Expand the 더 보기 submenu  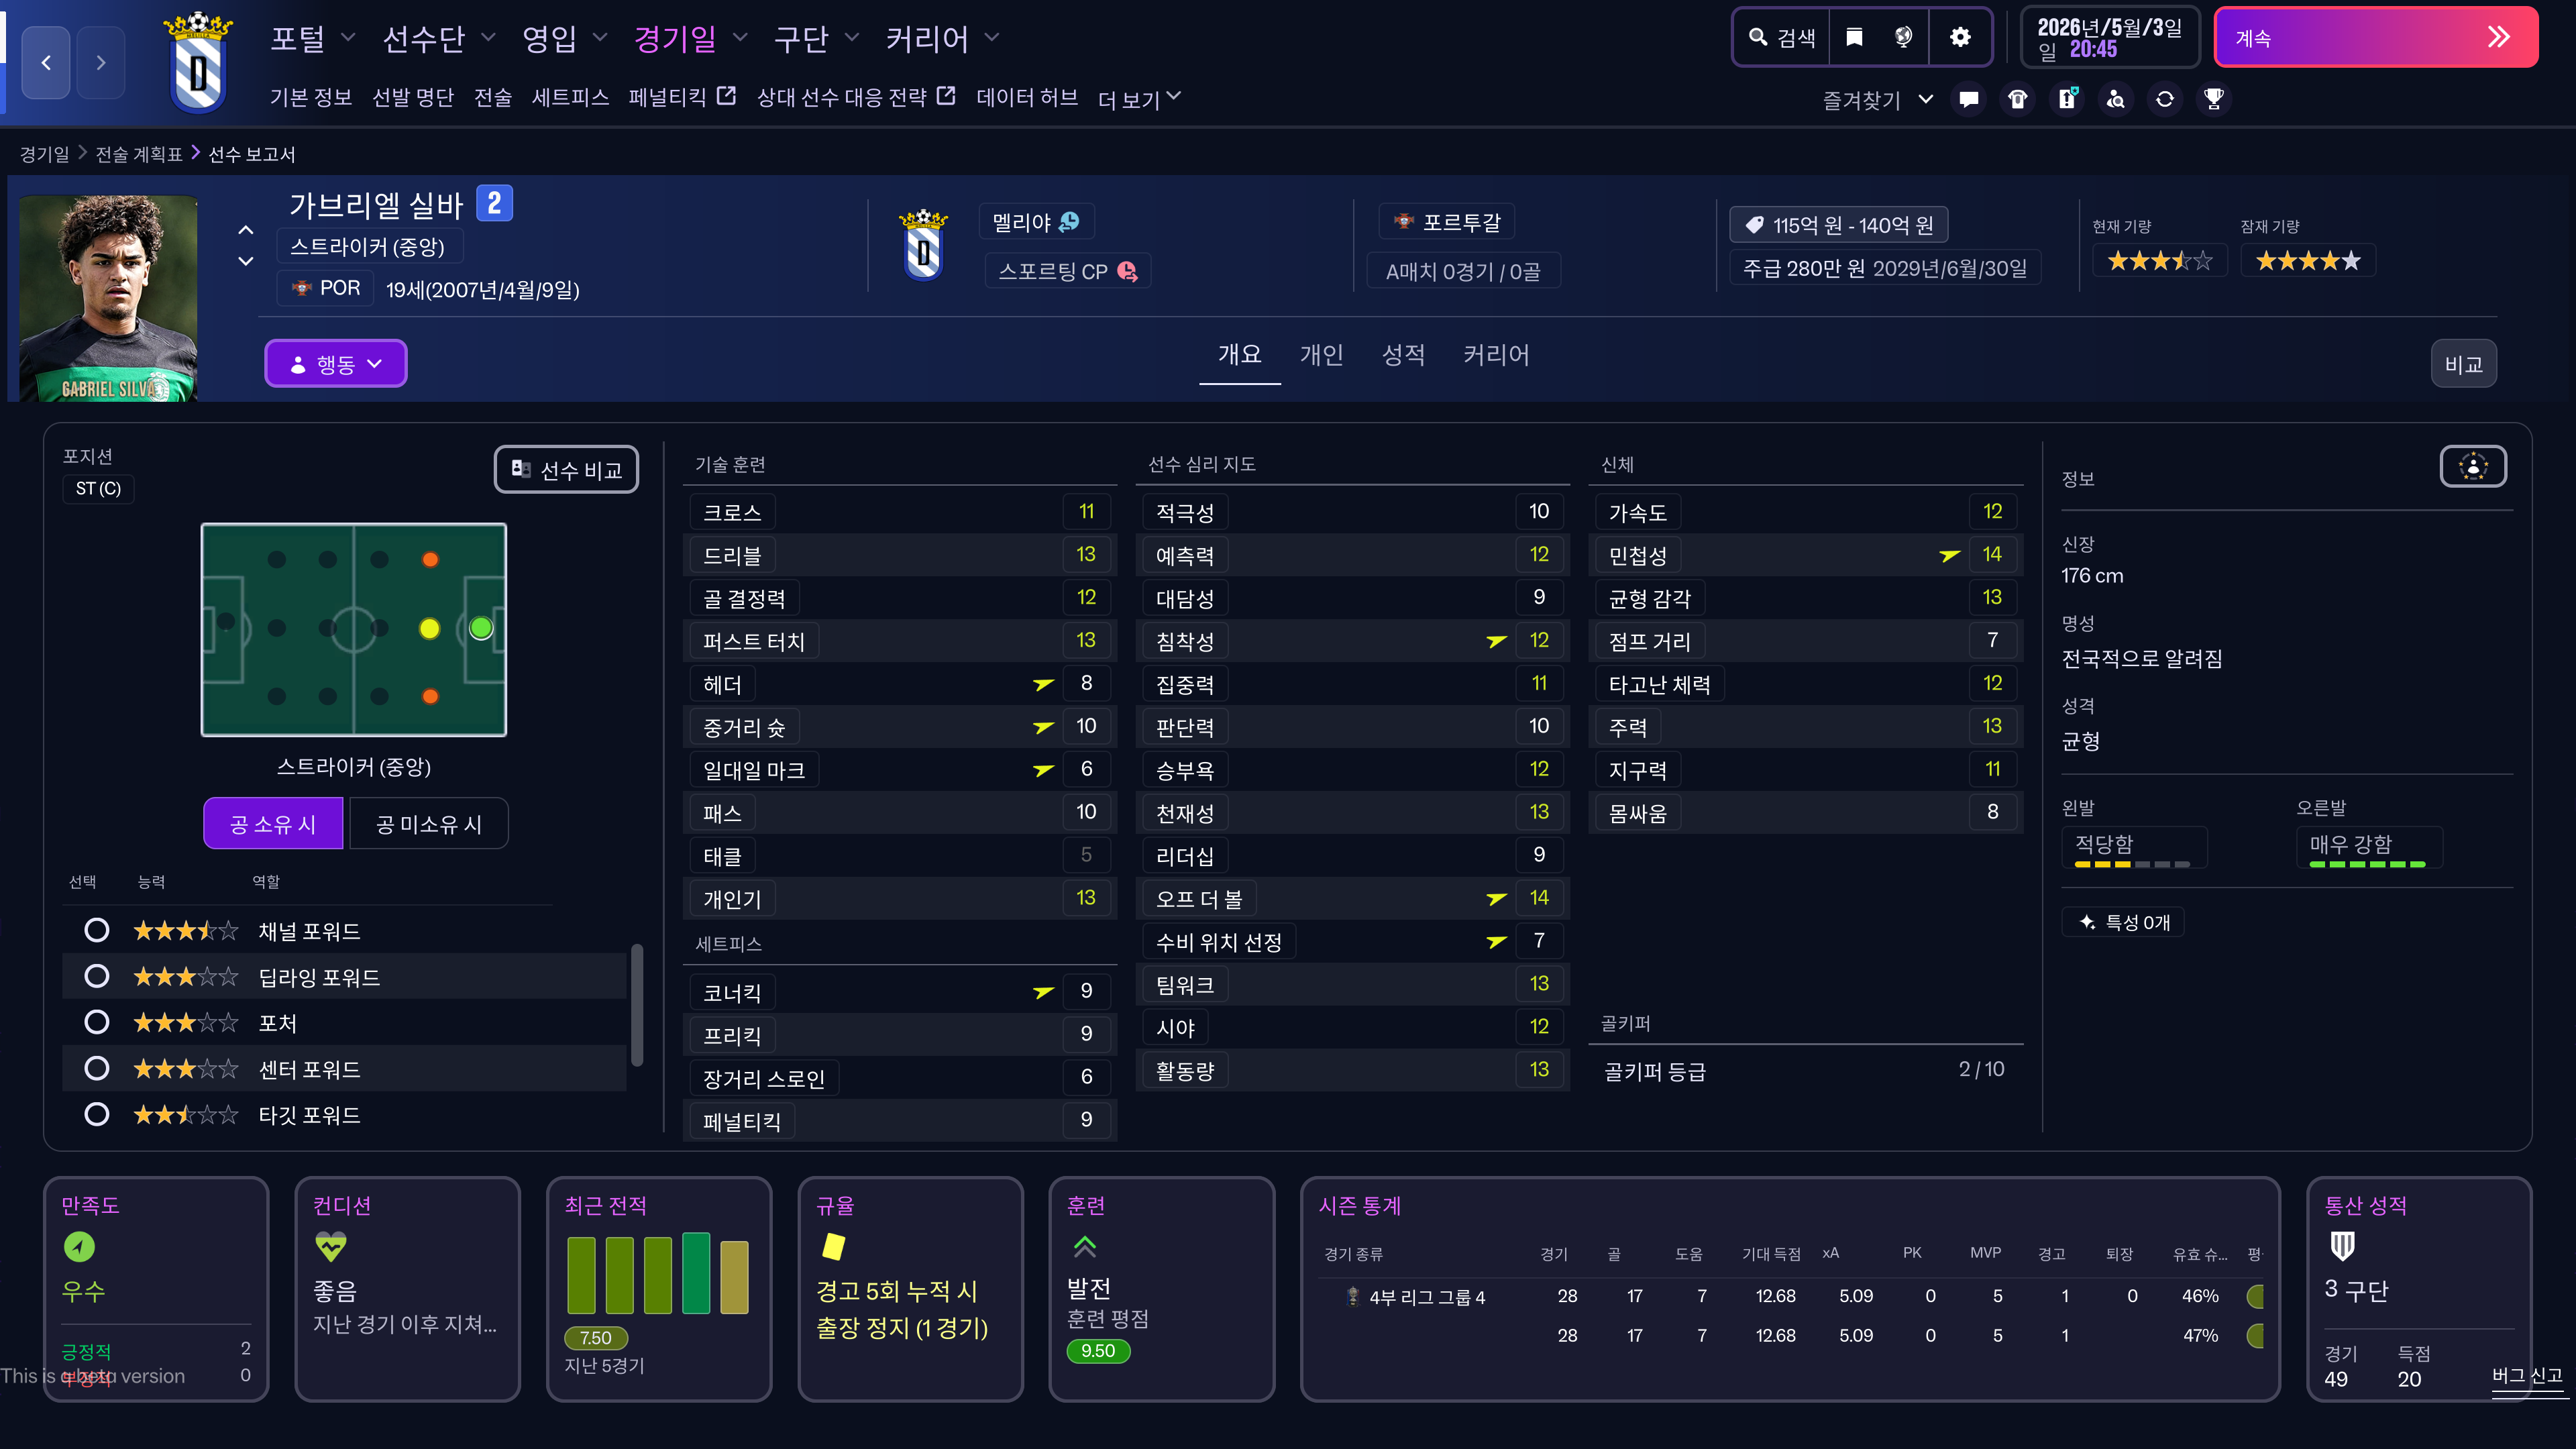pyautogui.click(x=1139, y=99)
